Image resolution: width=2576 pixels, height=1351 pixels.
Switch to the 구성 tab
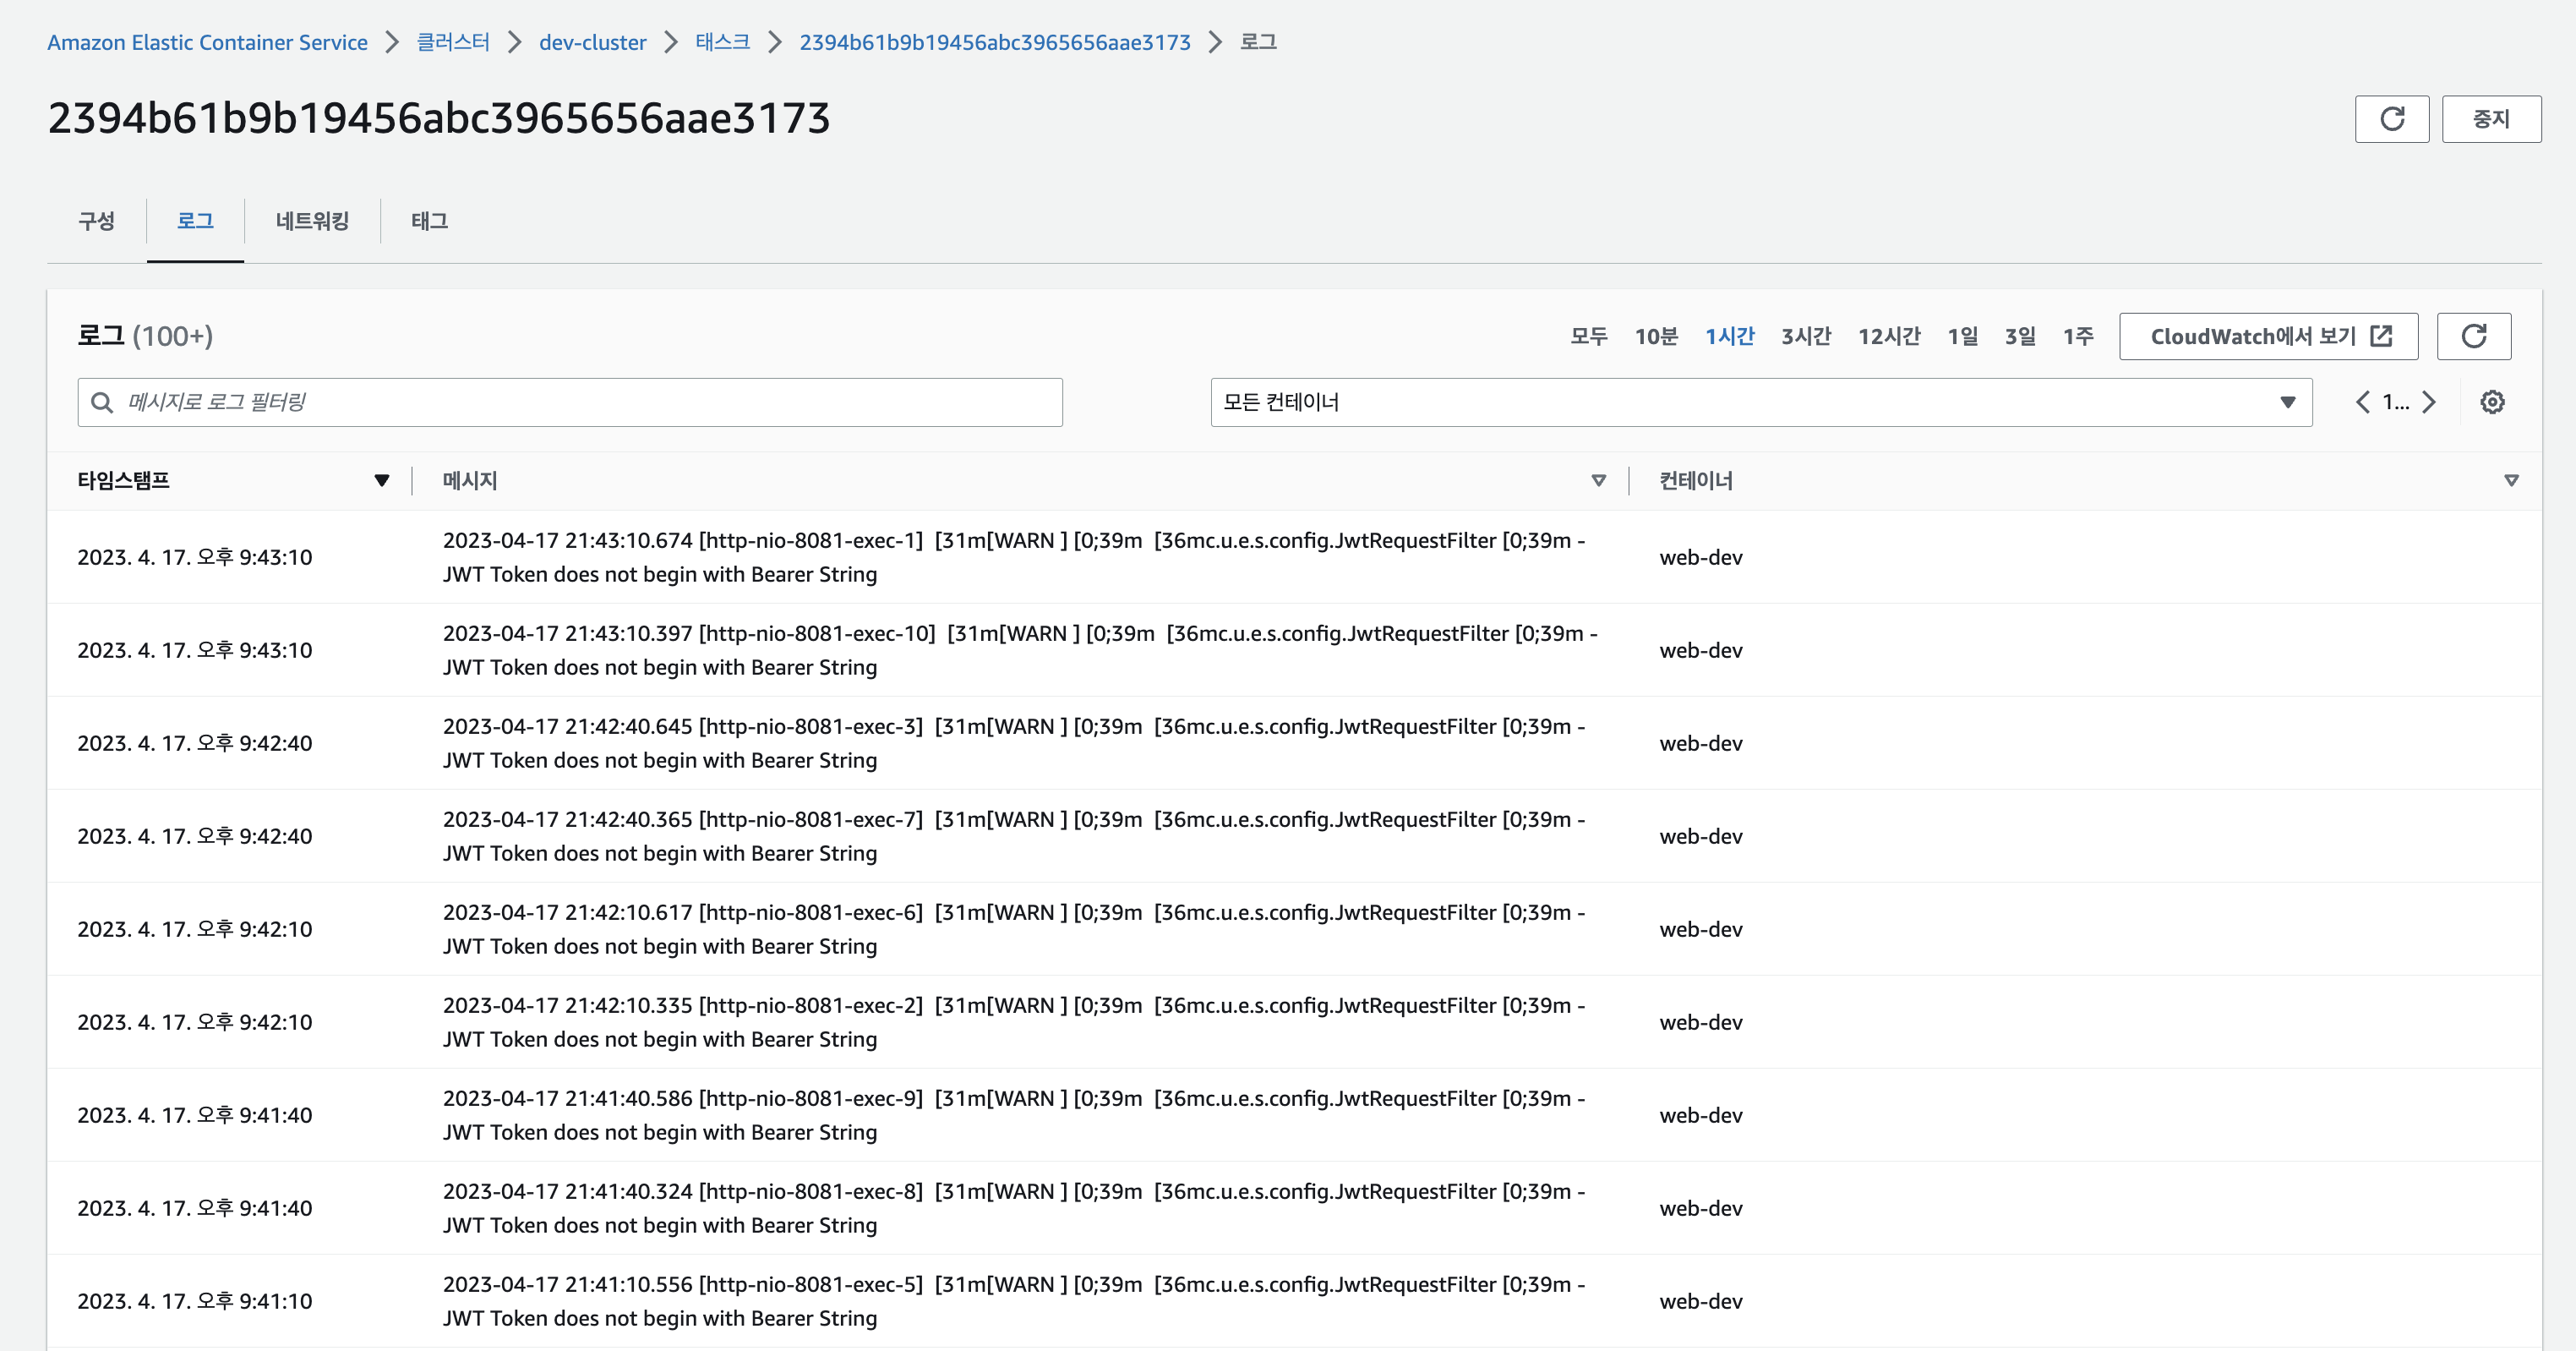[96, 221]
